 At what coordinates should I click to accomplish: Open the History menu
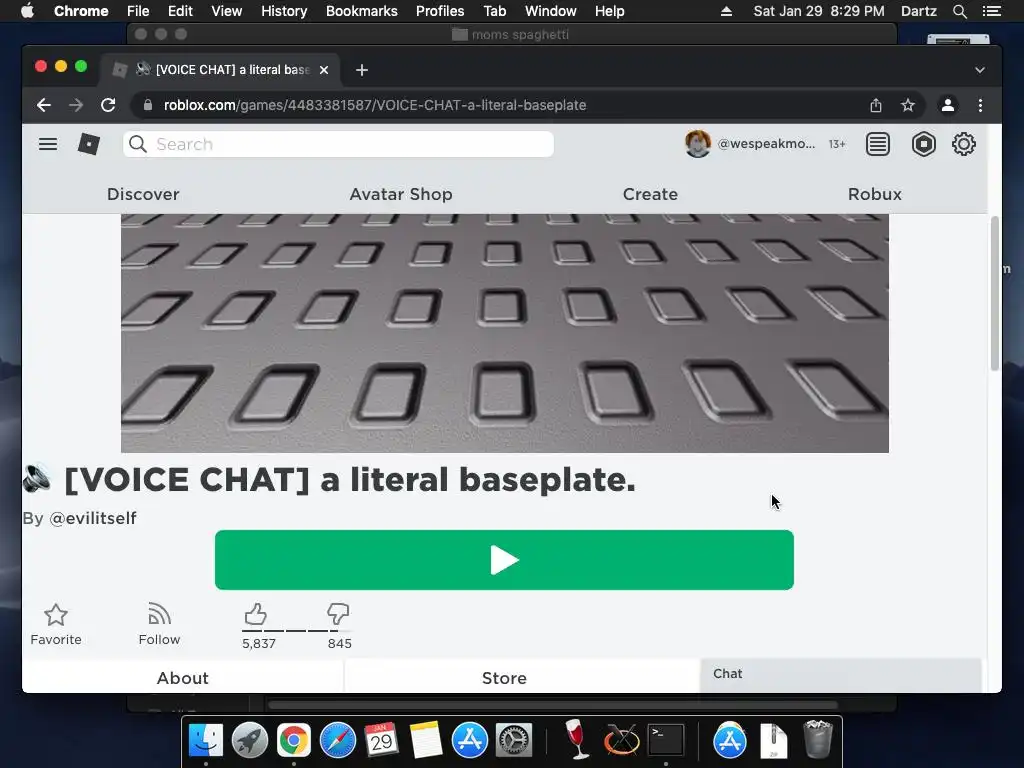[x=284, y=11]
